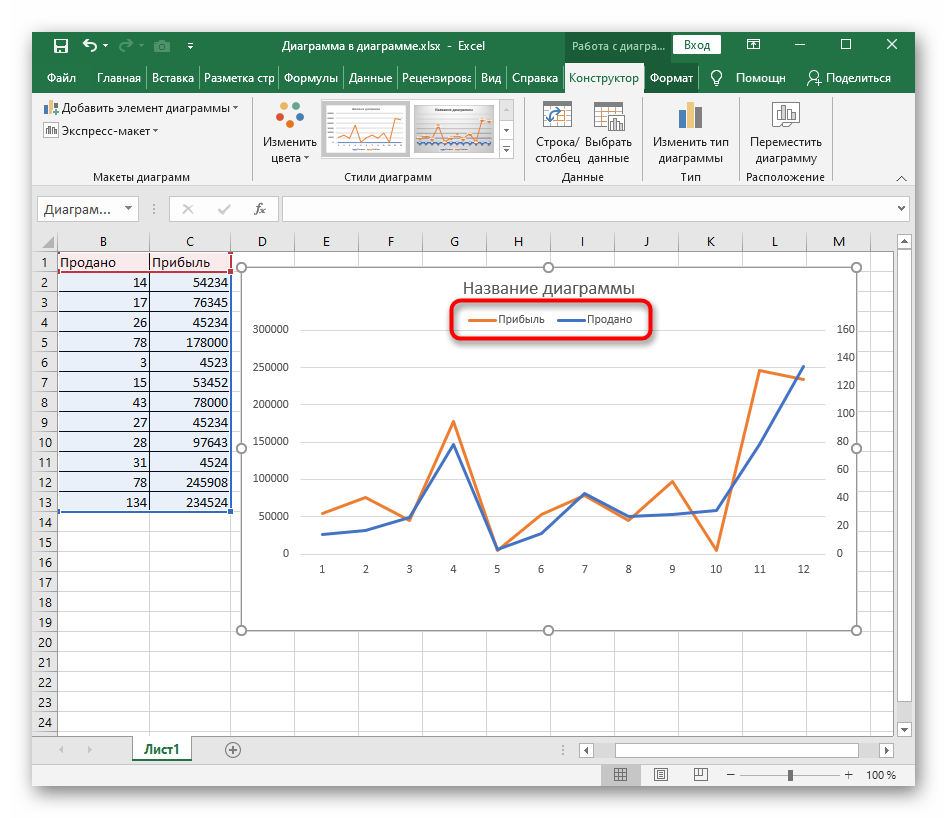Viewport: 947px width, 818px height.
Task: Switch to Page Layout view in status bar
Action: (661, 775)
